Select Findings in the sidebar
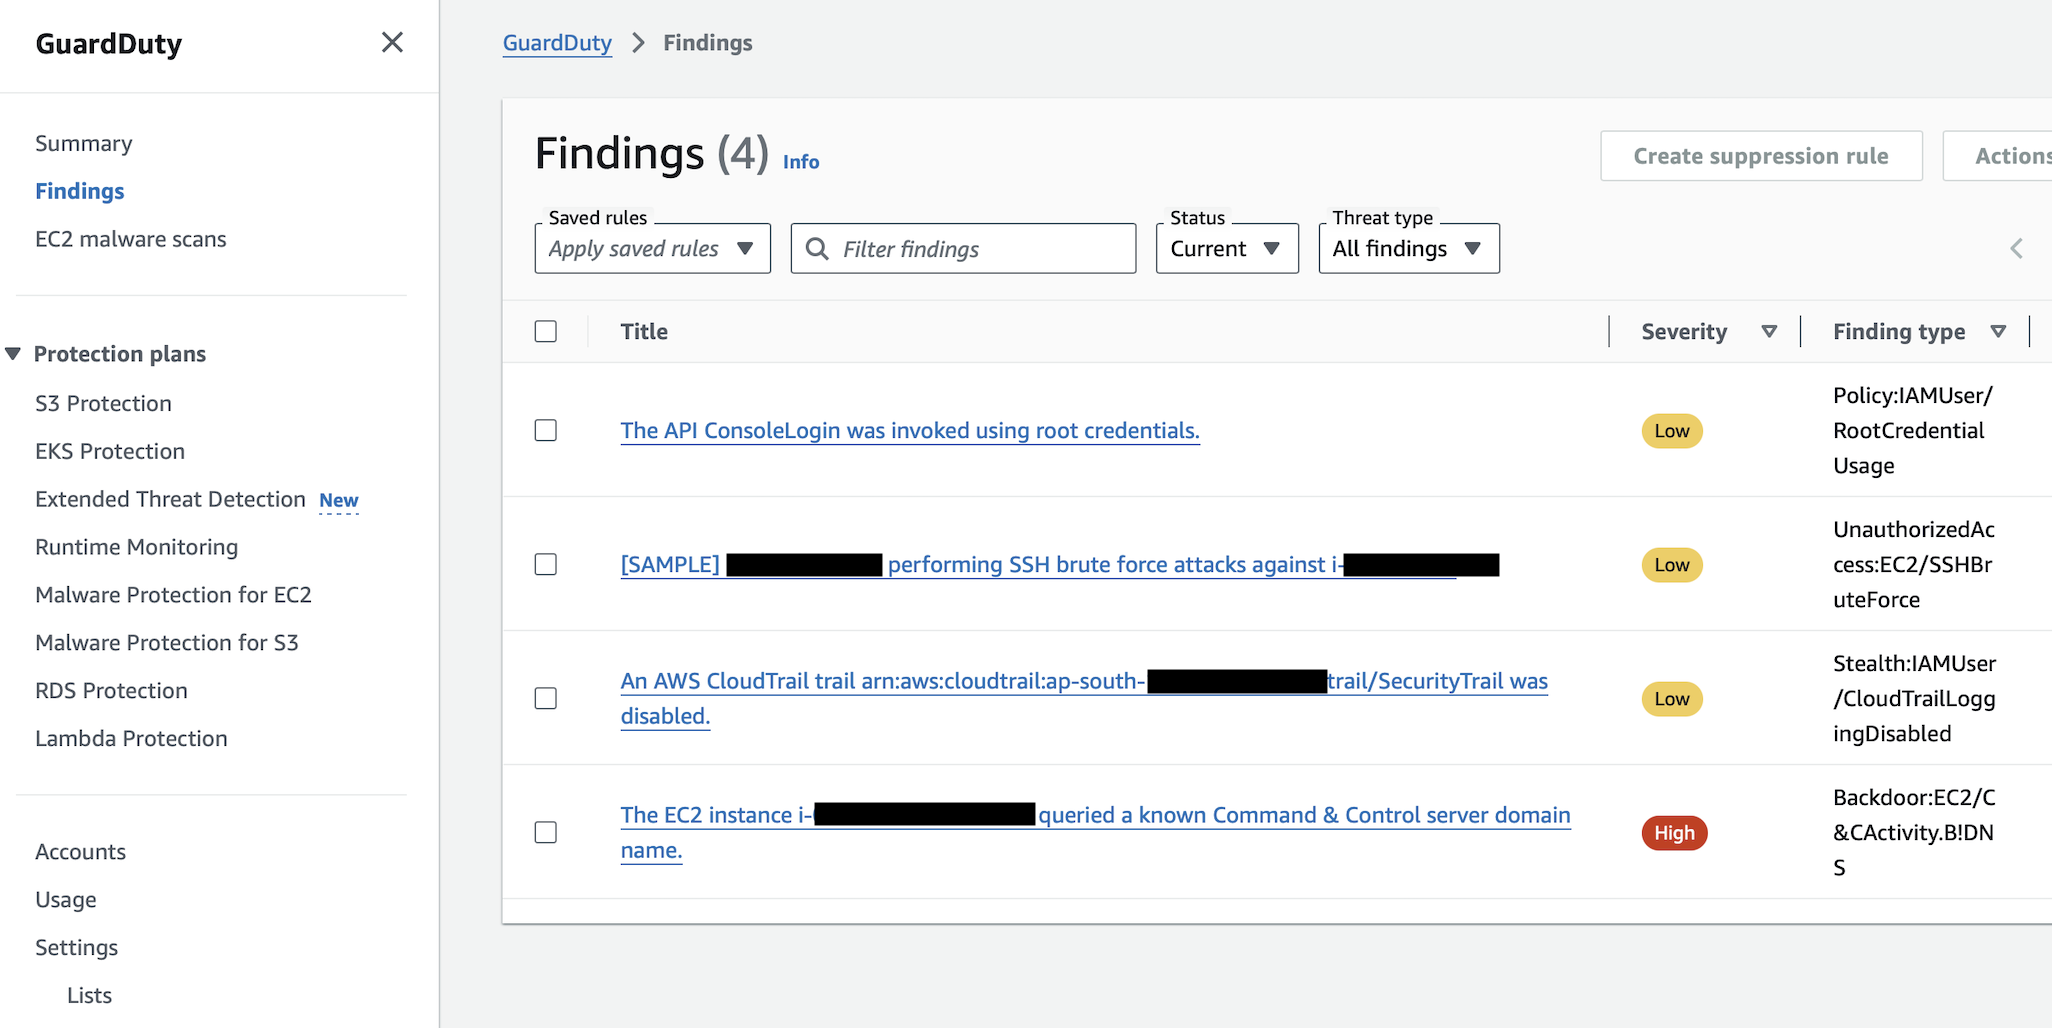The width and height of the screenshot is (2052, 1028). (80, 191)
